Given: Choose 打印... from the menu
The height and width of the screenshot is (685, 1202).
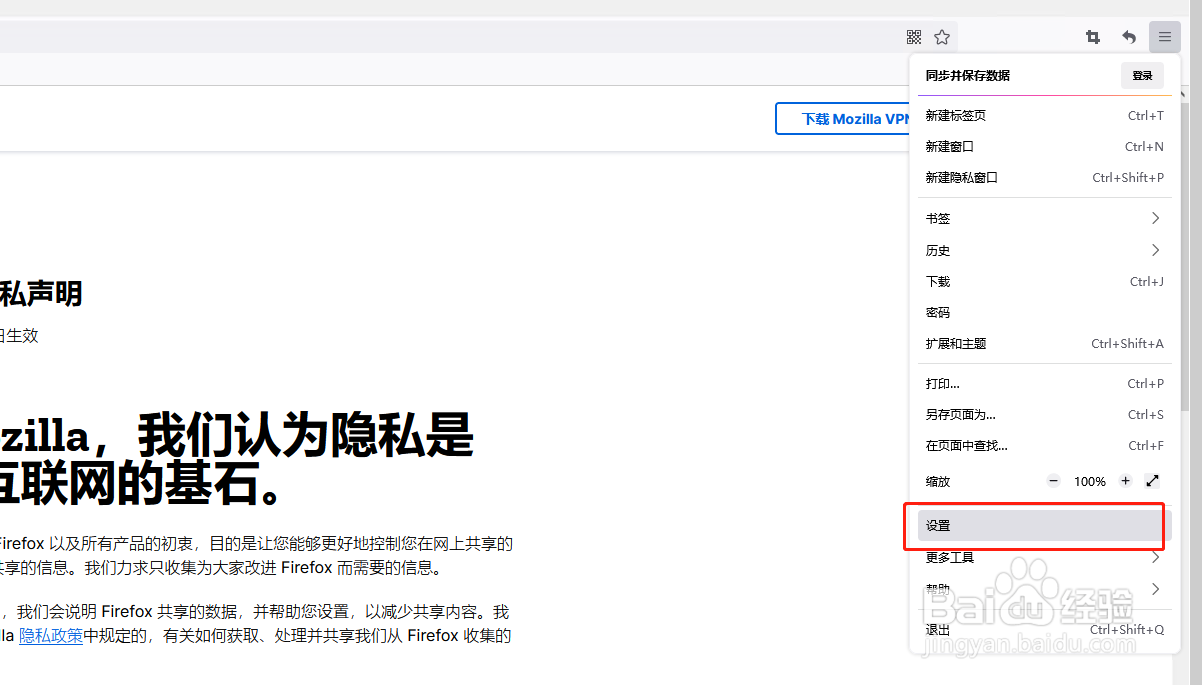Looking at the screenshot, I should pyautogui.click(x=1044, y=383).
